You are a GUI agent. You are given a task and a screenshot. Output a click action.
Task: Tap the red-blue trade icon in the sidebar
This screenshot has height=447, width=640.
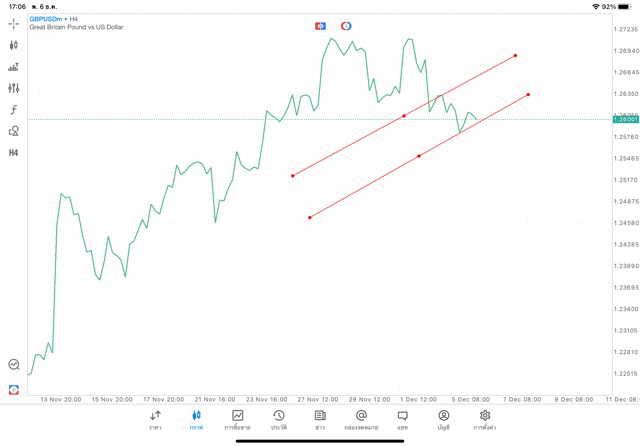14,389
